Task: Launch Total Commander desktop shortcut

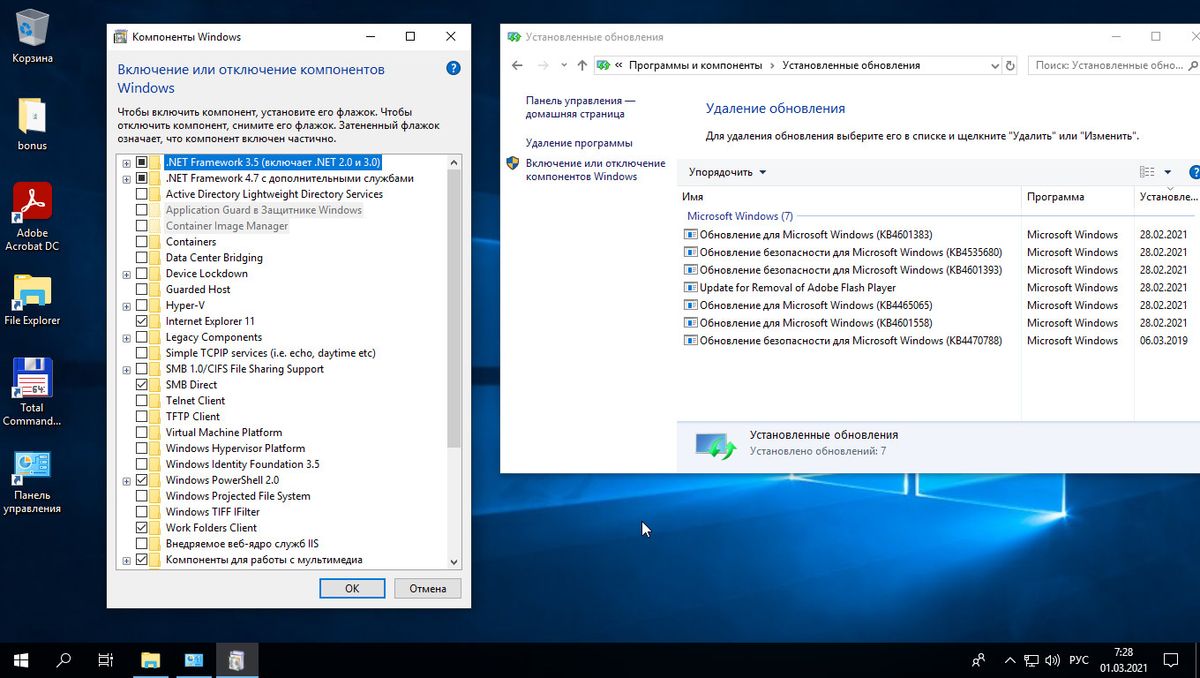Action: [32, 391]
